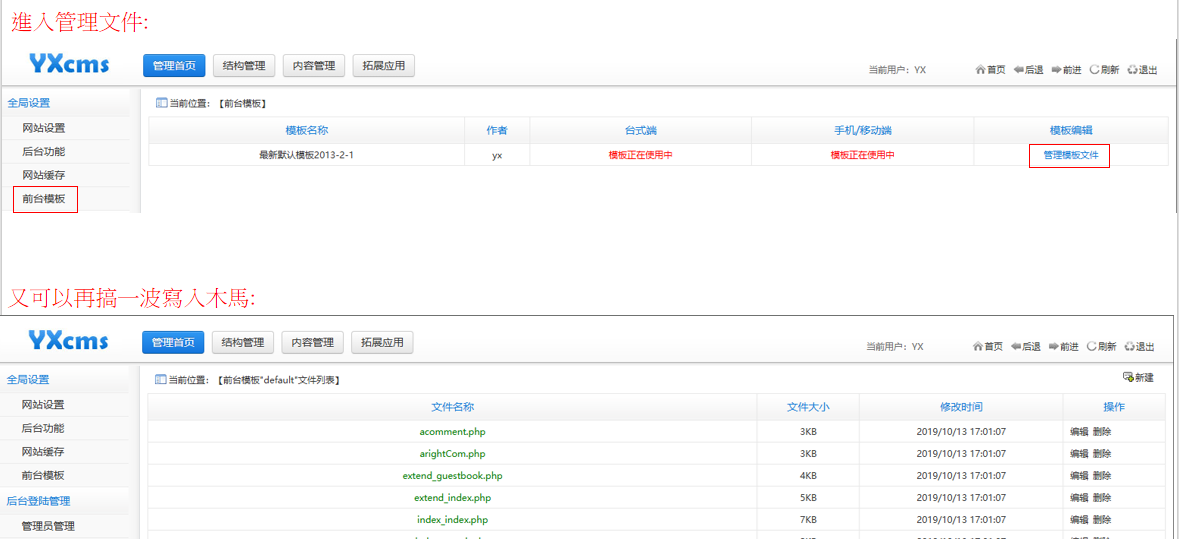Edit extend_guestbook.php via 编辑
Image resolution: width=1179 pixels, height=539 pixels.
[1079, 475]
